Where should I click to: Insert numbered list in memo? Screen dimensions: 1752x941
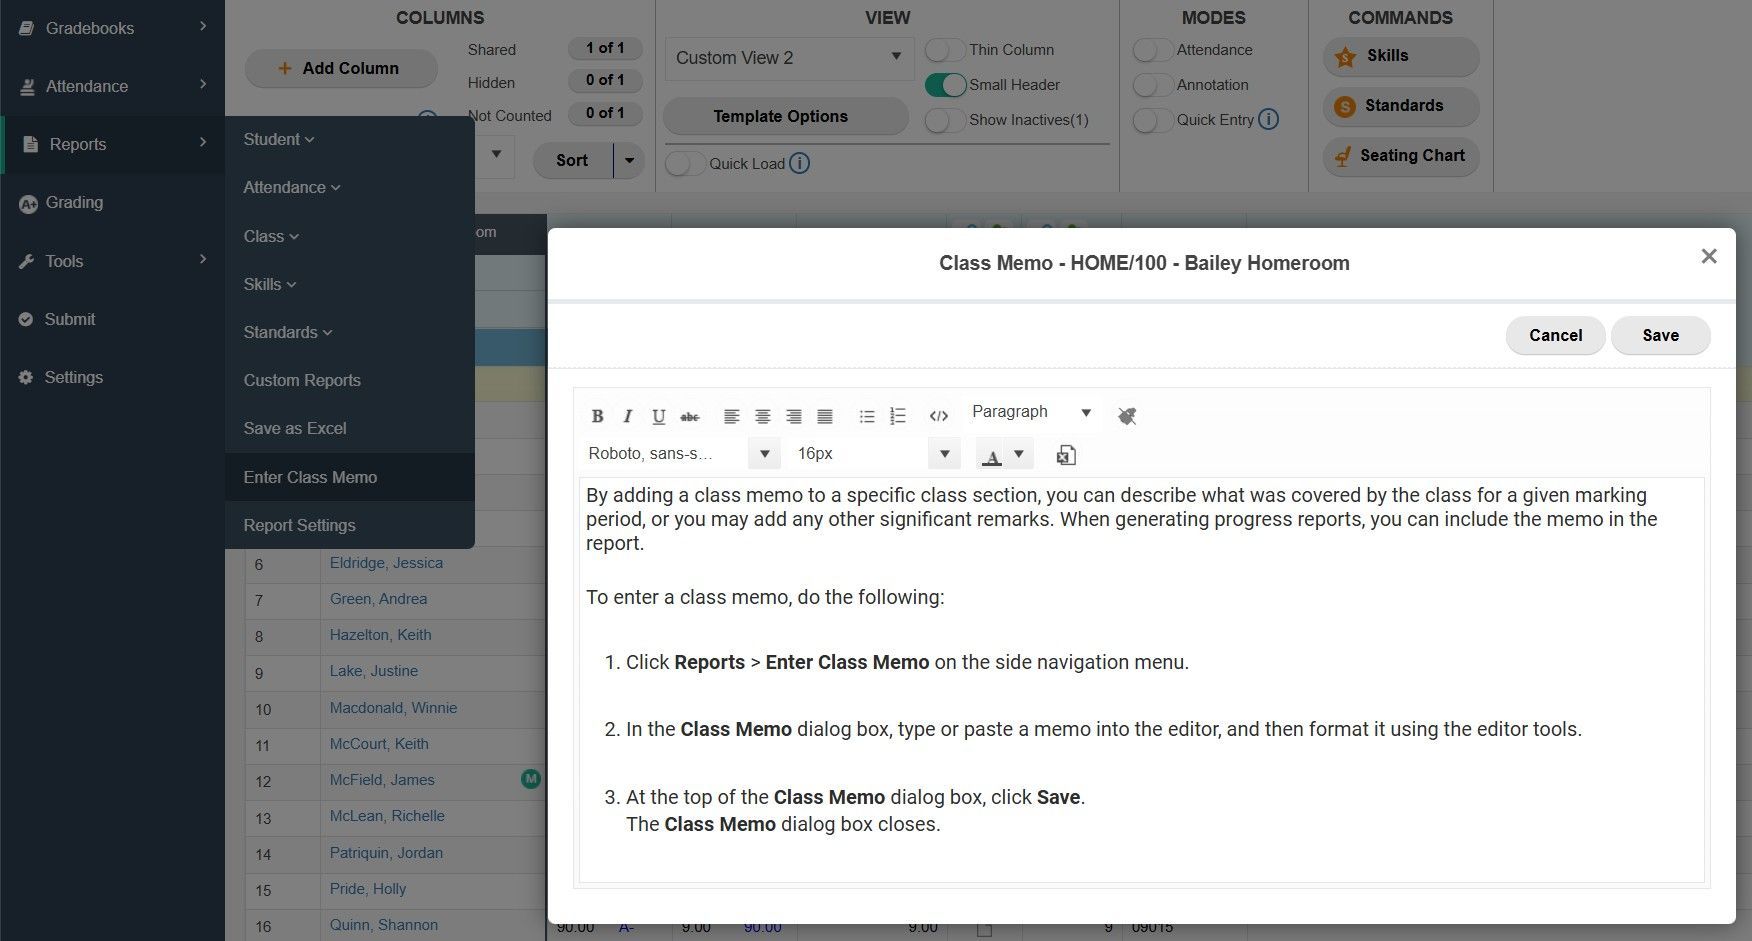point(898,416)
